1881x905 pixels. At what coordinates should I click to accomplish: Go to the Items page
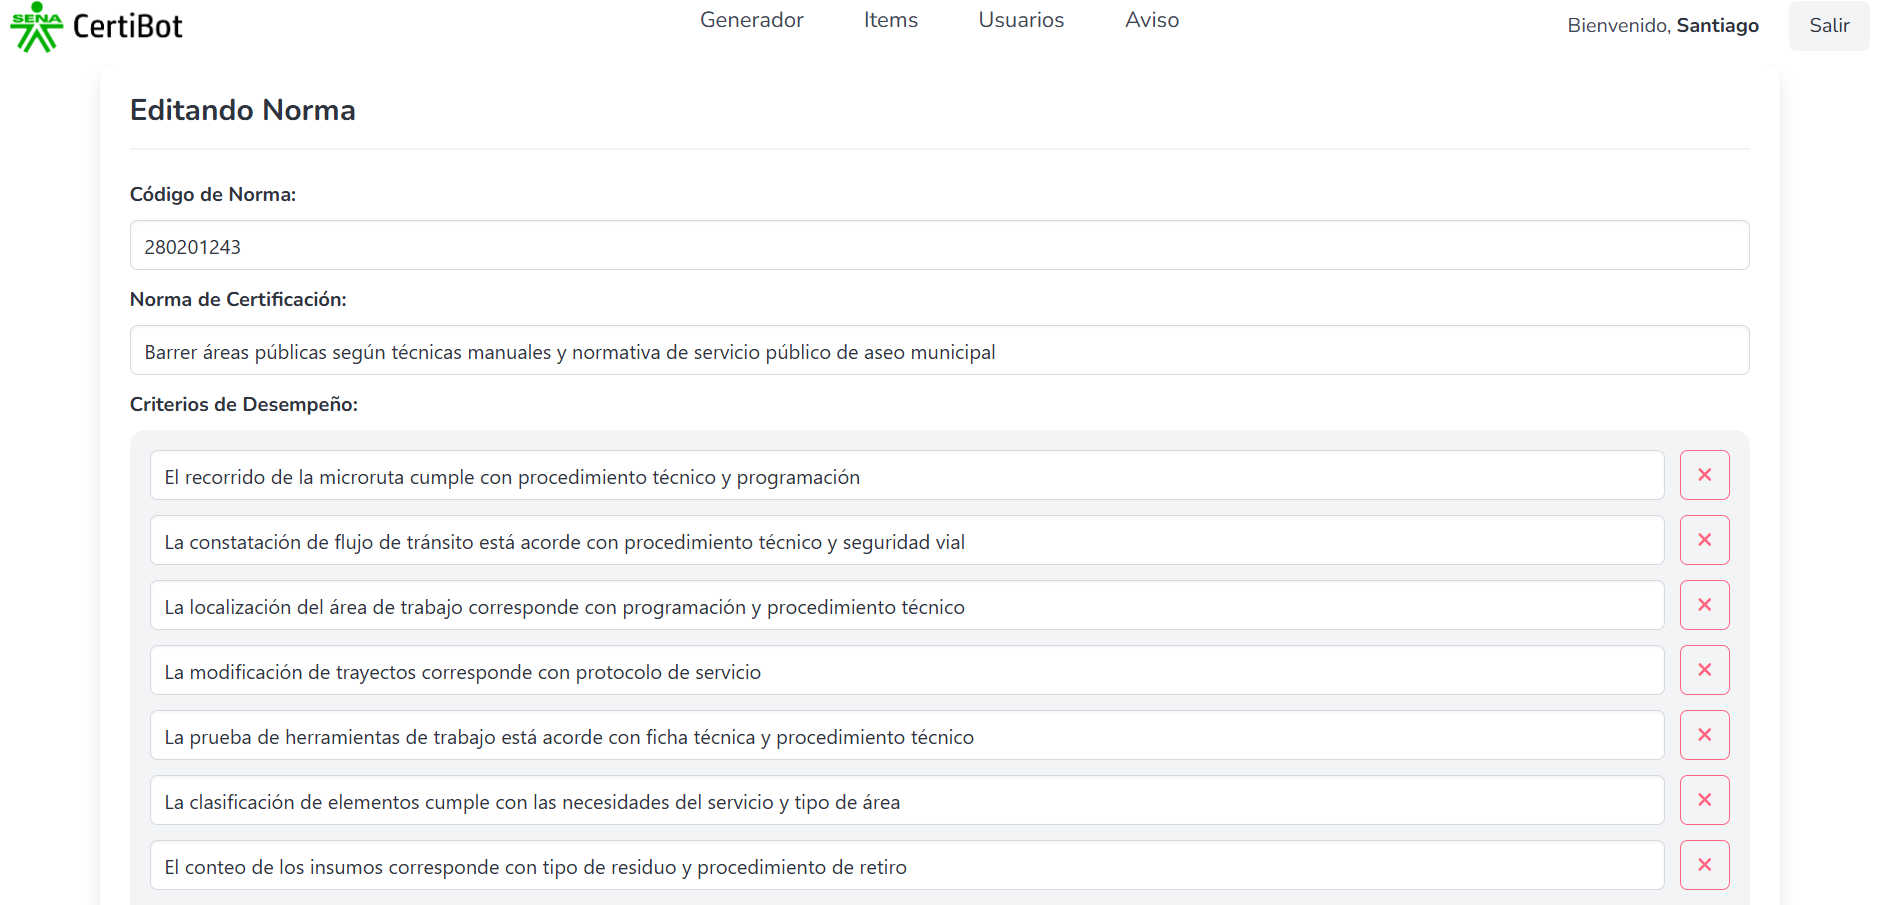point(890,20)
